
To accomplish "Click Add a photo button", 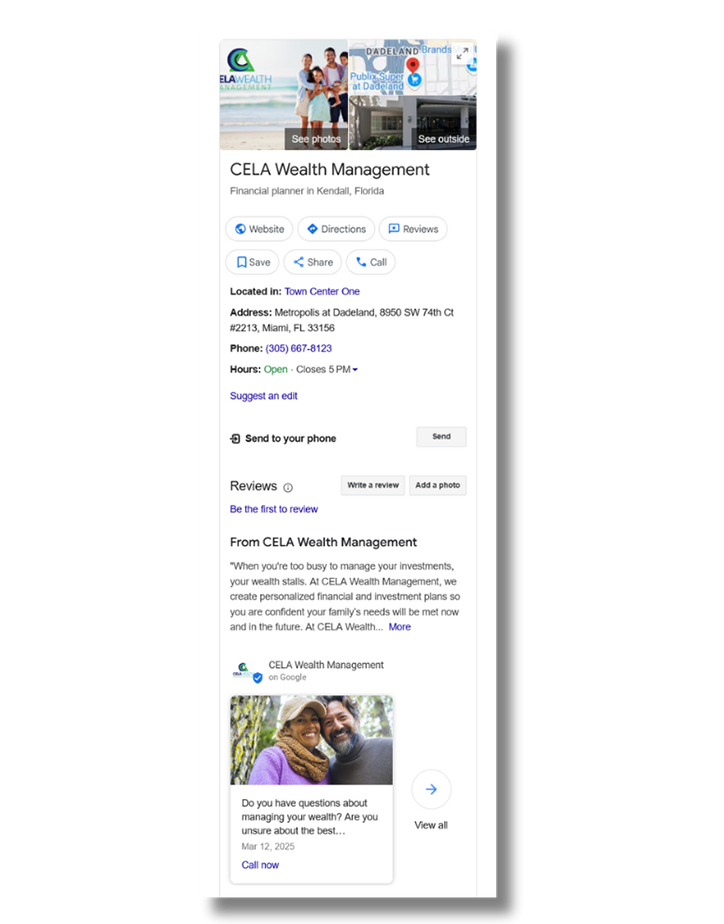I will (438, 485).
